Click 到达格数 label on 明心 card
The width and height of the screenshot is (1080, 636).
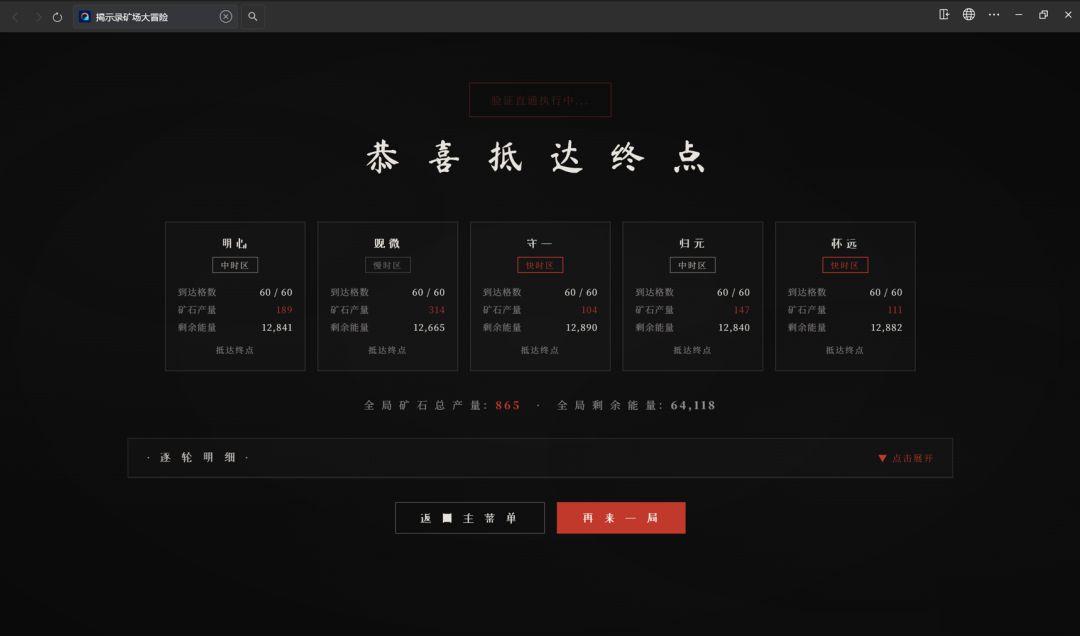click(x=197, y=292)
